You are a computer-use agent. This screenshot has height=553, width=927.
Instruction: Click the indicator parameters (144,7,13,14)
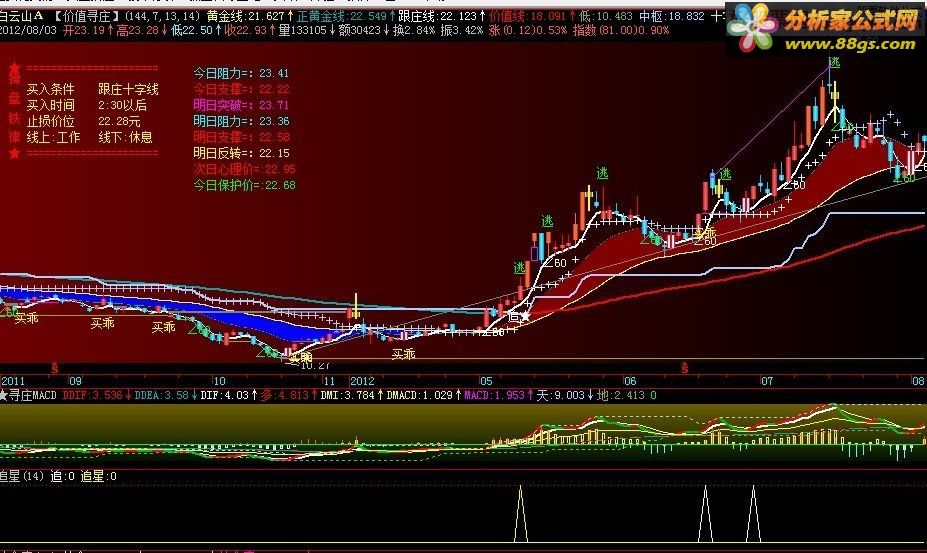pos(163,16)
